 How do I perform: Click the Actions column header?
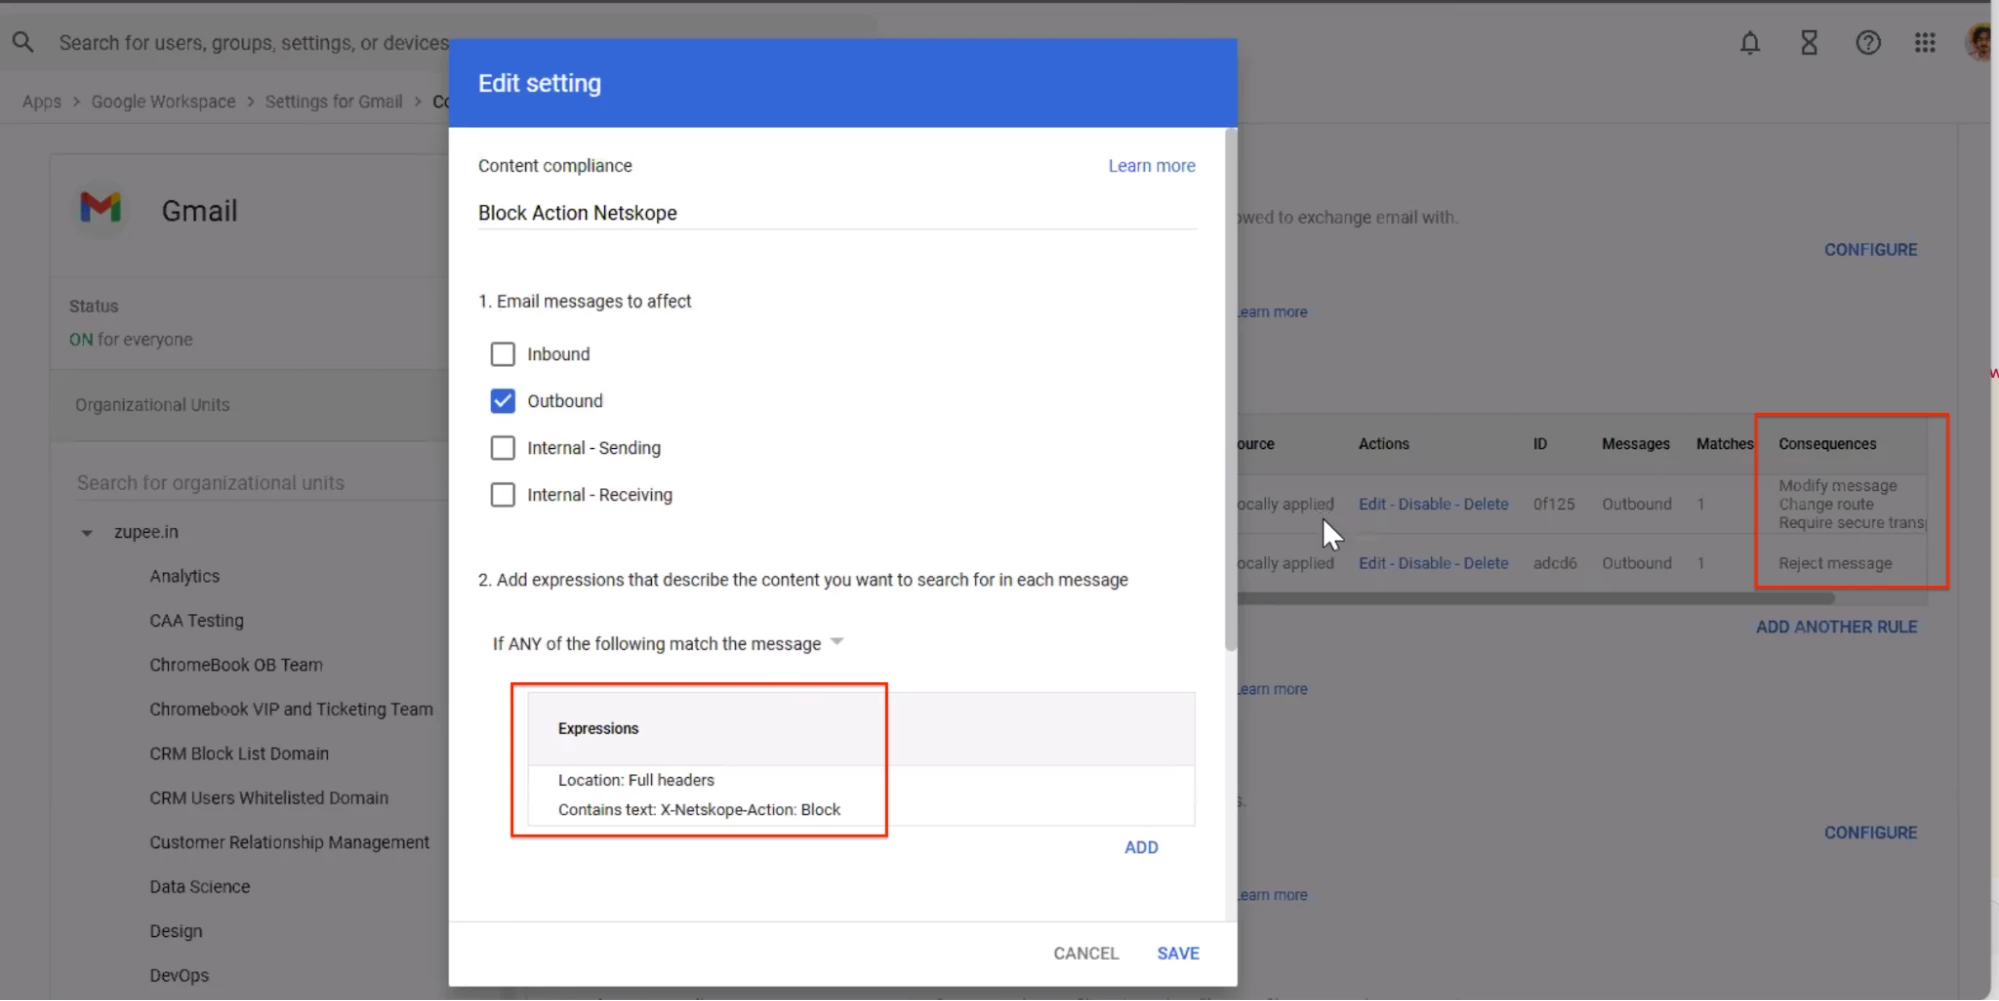(x=1383, y=444)
